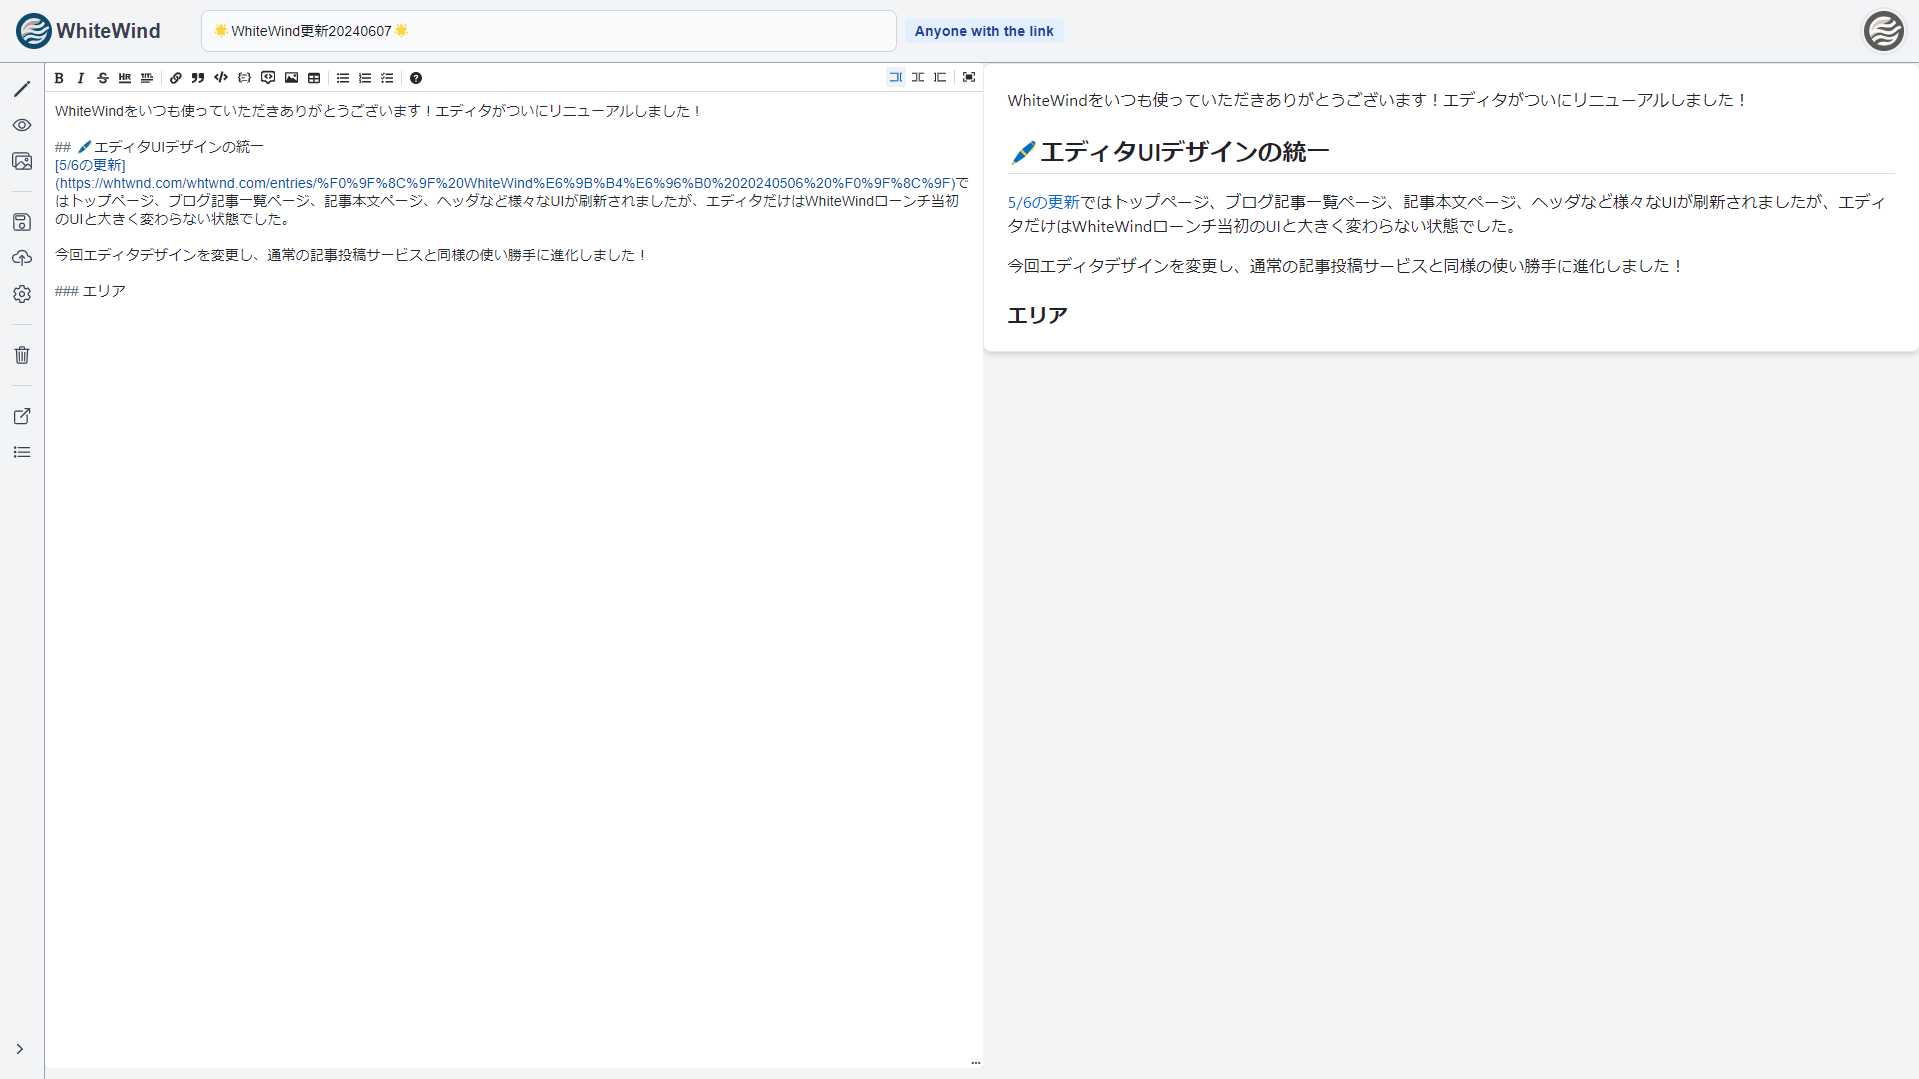Toggle fullscreen editor mode

969,77
